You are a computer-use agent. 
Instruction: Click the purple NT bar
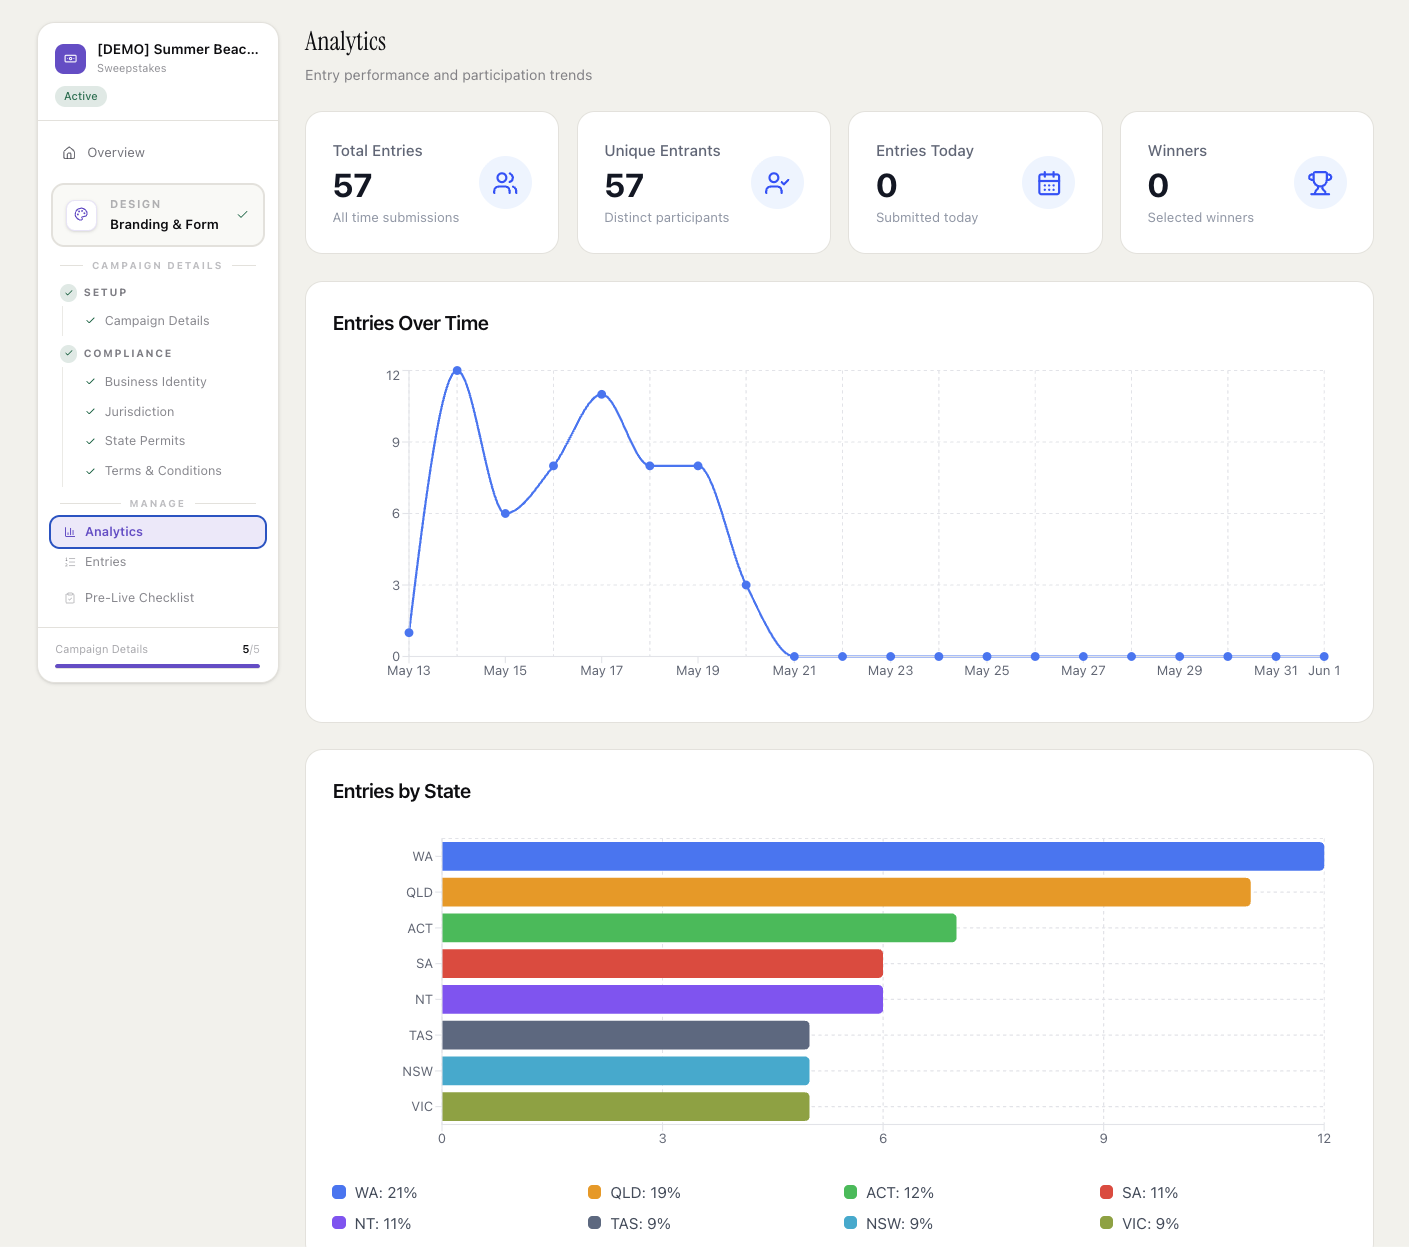coord(662,999)
